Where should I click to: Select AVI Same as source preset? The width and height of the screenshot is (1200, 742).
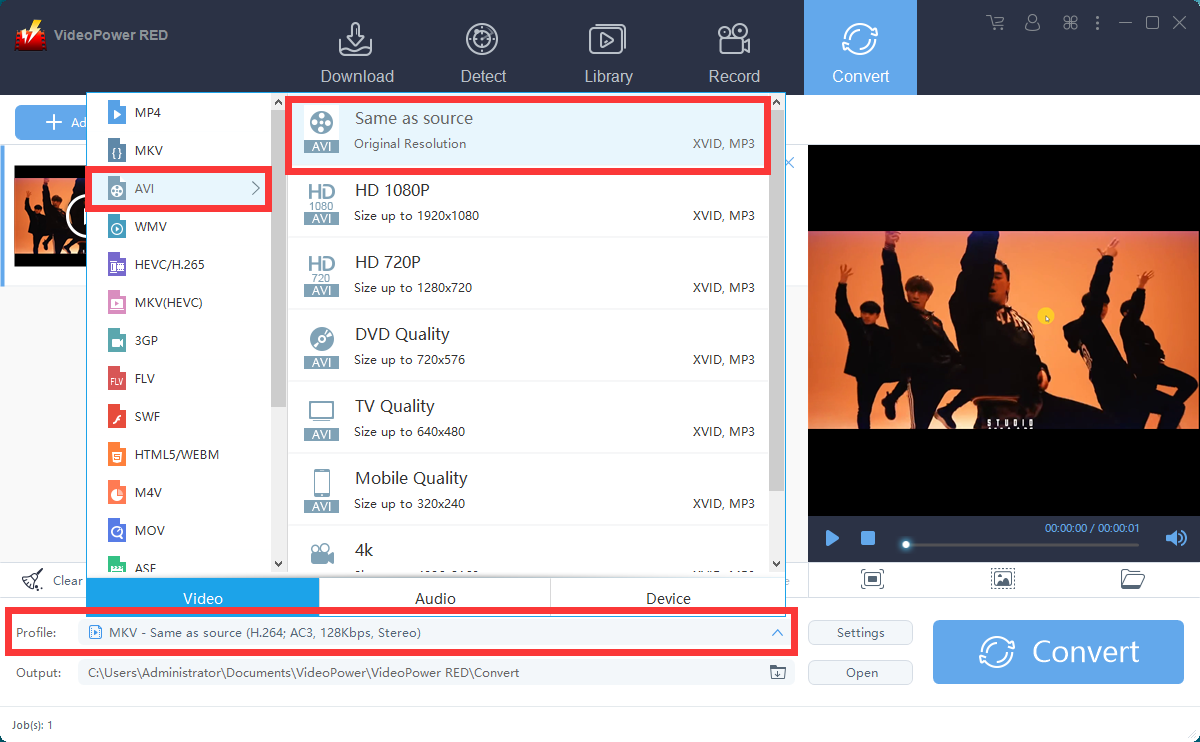click(x=528, y=131)
